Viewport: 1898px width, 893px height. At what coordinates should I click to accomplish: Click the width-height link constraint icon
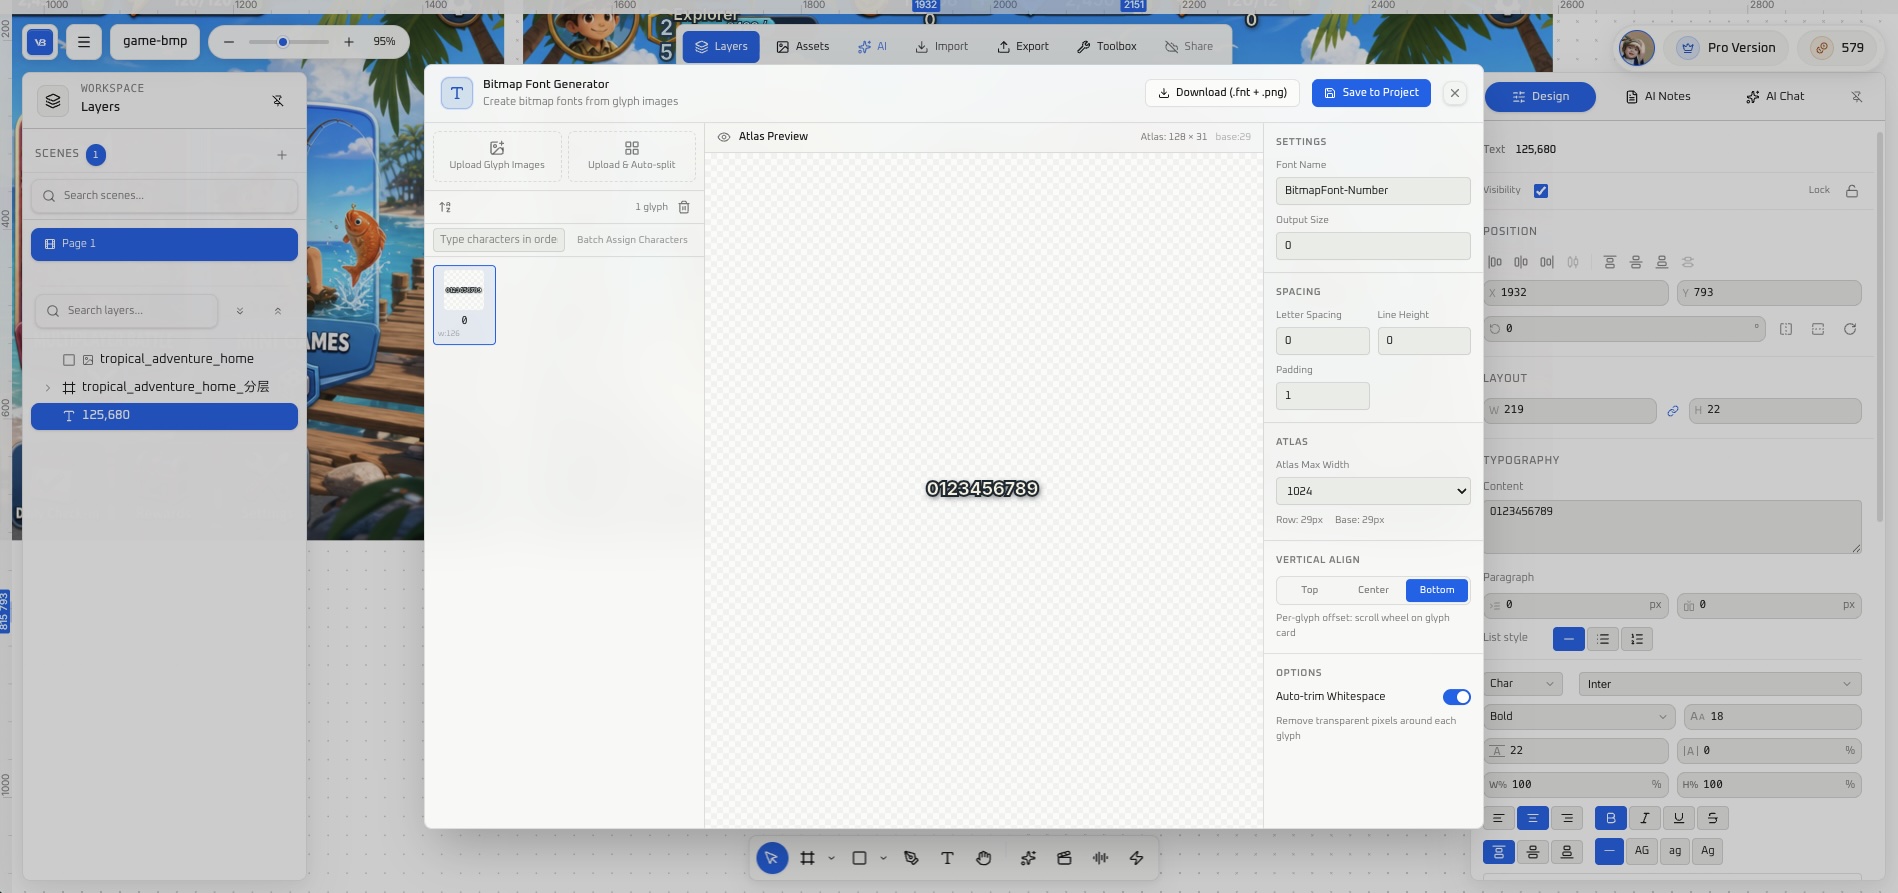point(1673,411)
